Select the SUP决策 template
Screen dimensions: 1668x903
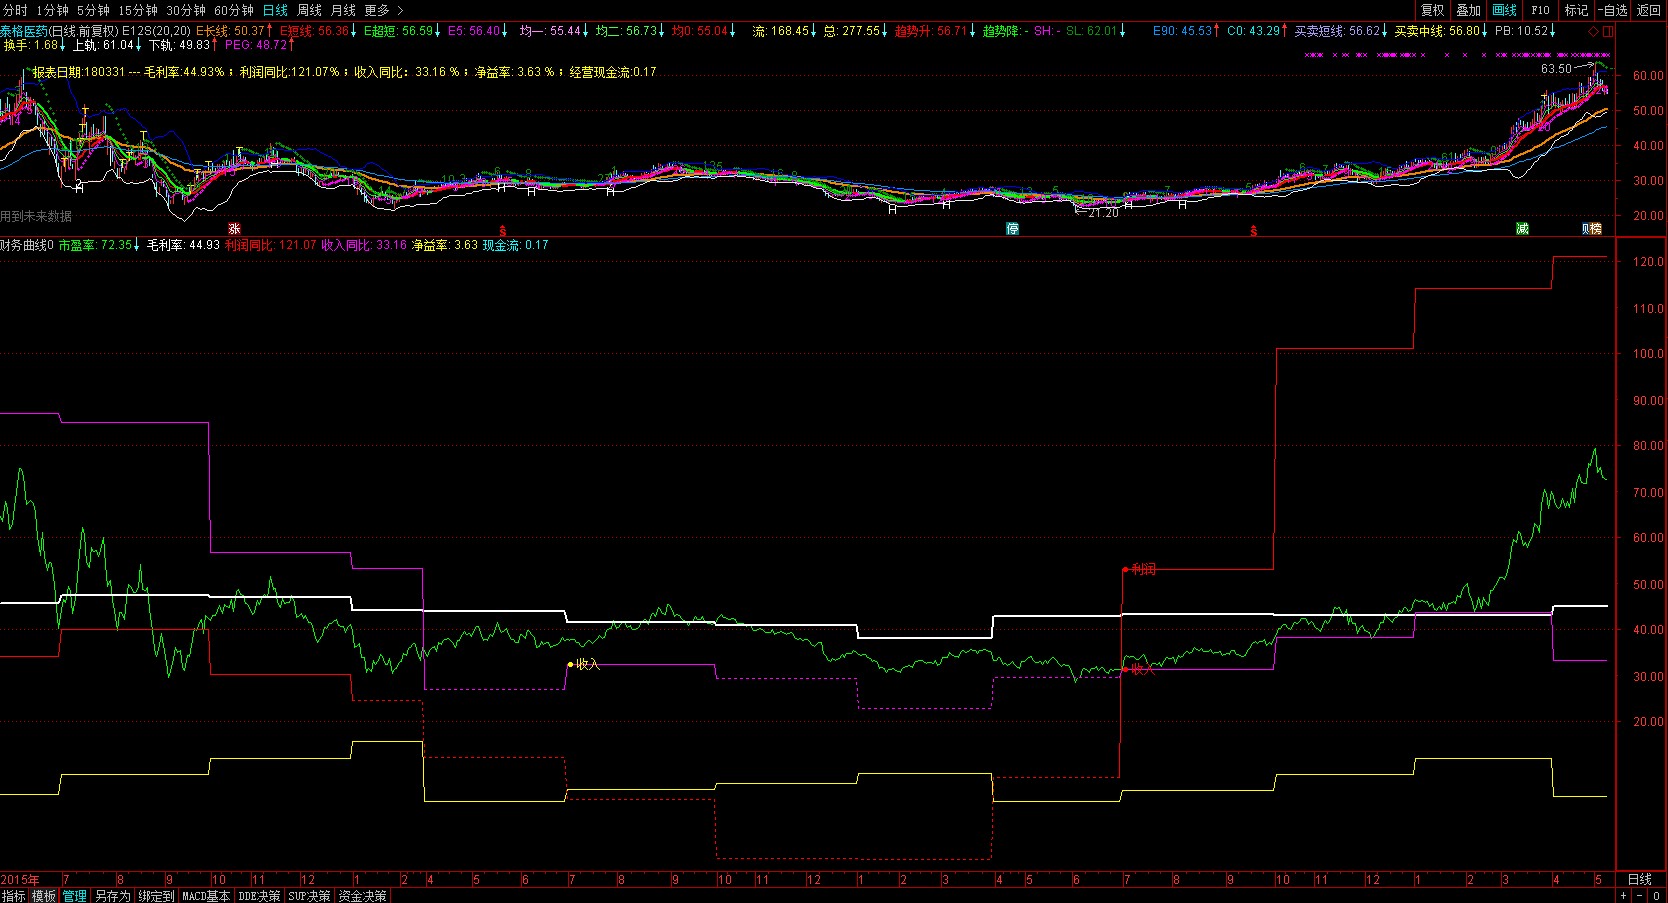coord(310,896)
